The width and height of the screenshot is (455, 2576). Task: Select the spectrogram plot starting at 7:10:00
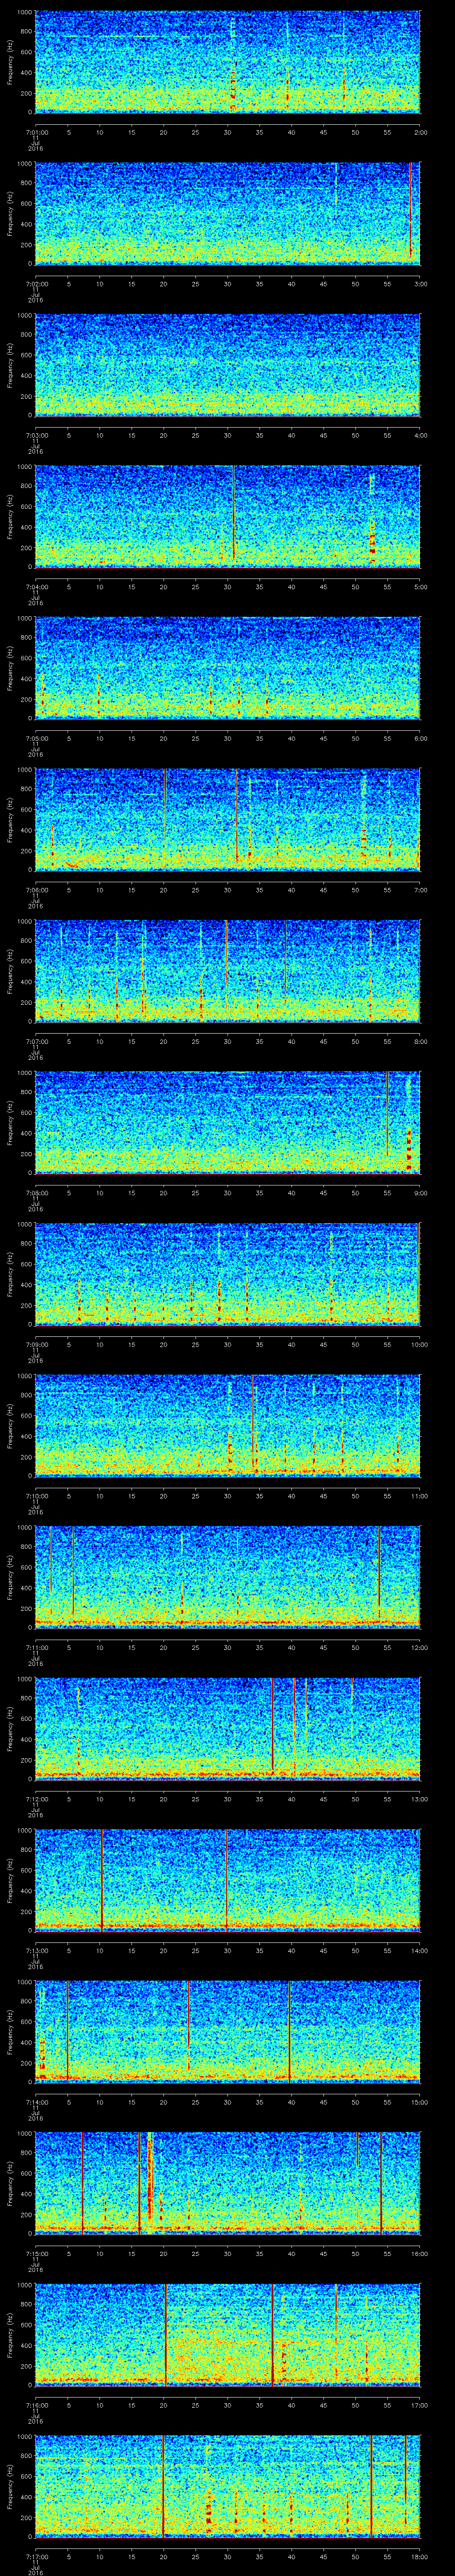pyautogui.click(x=227, y=1426)
